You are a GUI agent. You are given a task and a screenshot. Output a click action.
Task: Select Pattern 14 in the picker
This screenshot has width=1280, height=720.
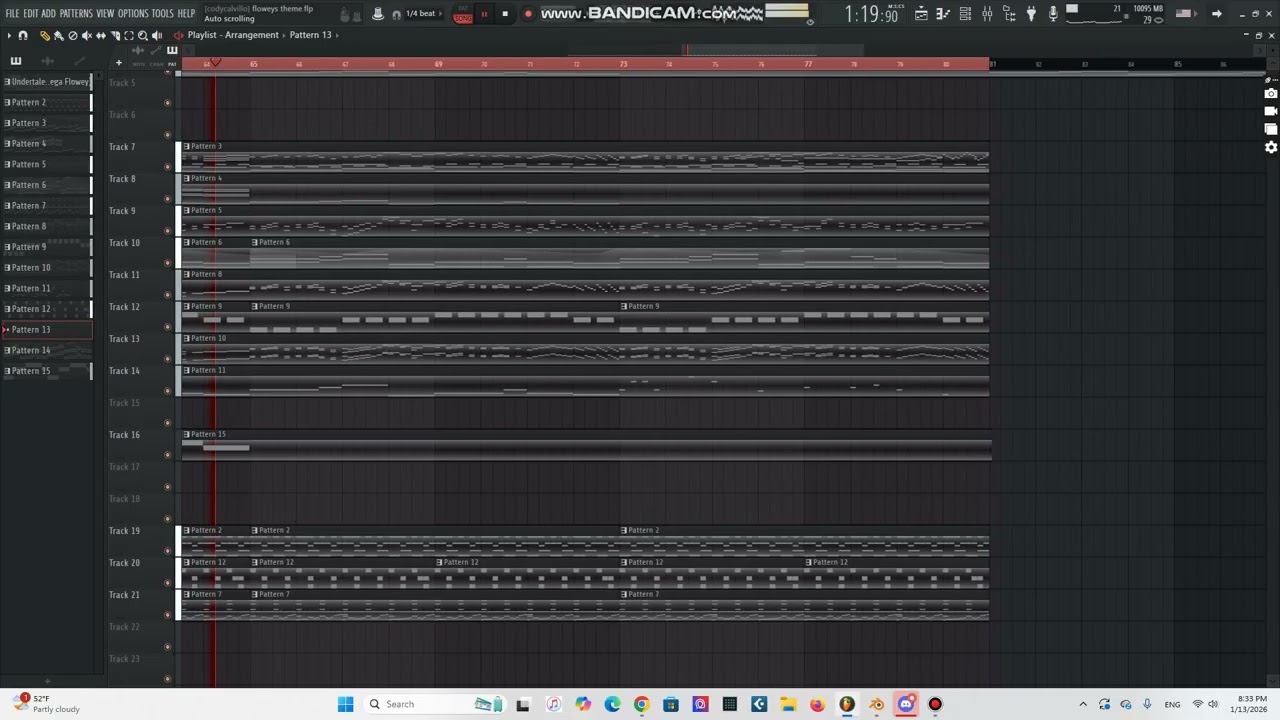(x=47, y=350)
